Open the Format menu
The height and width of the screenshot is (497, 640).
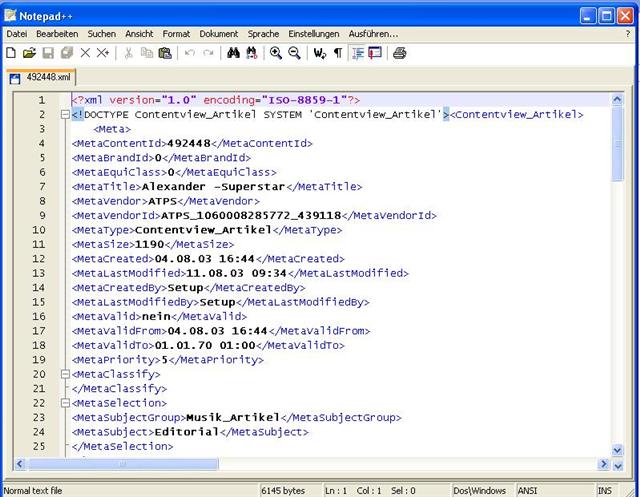(x=176, y=34)
